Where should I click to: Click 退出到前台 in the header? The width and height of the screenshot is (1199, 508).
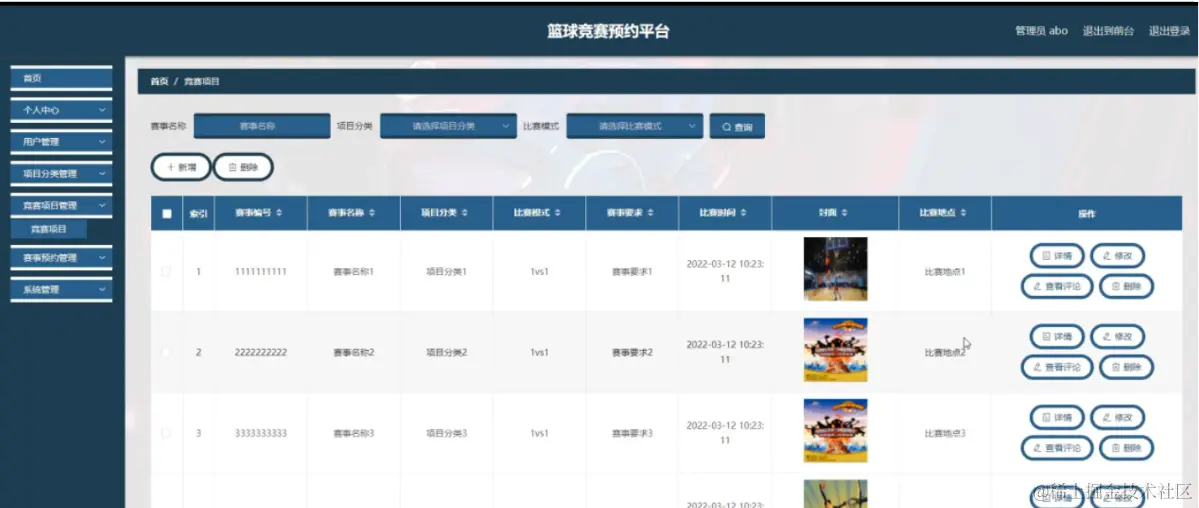[x=1108, y=31]
